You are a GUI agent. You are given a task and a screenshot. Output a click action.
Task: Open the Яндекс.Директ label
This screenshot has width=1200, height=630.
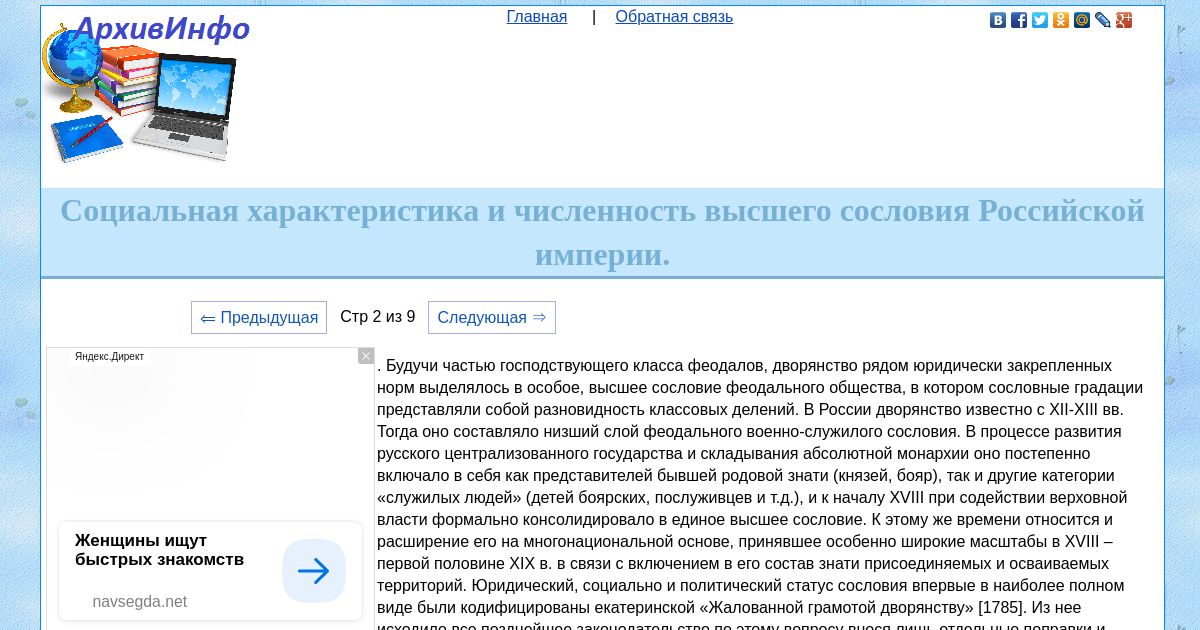point(109,357)
